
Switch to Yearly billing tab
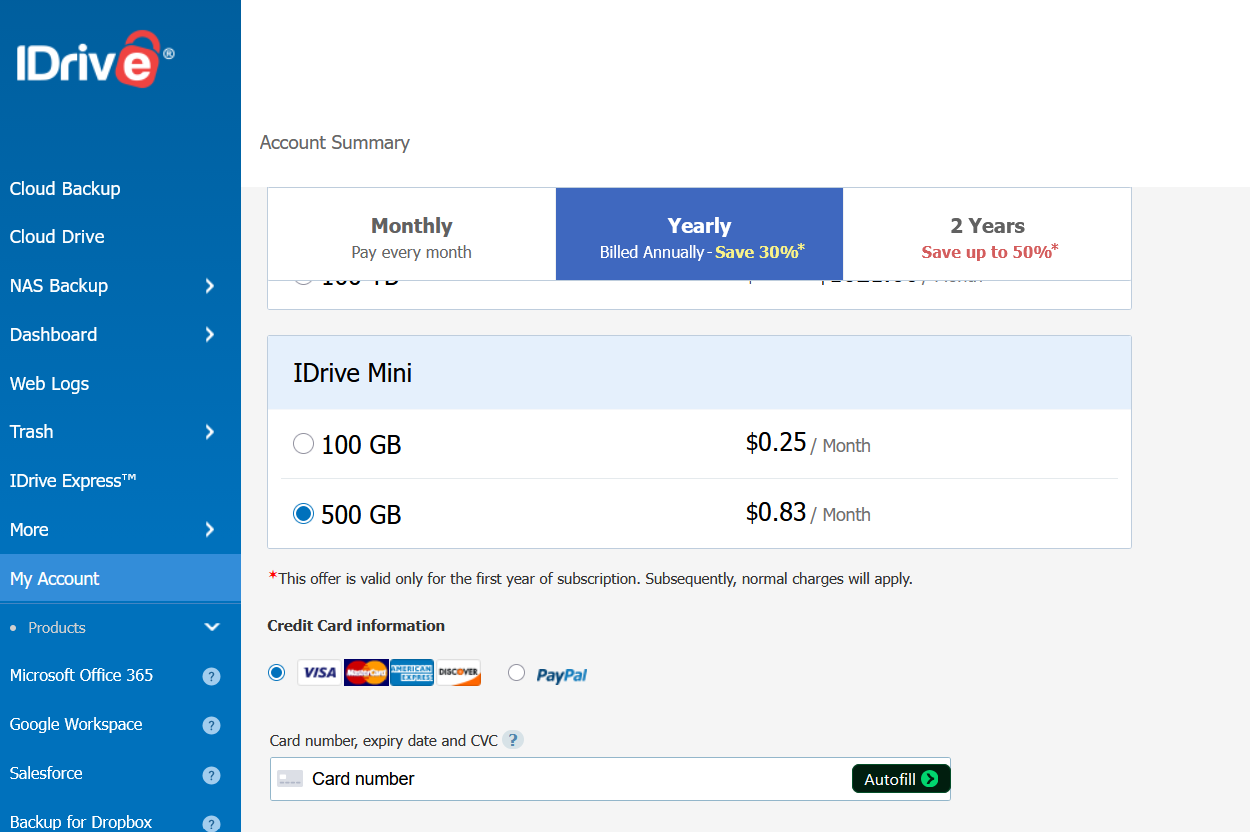point(699,236)
